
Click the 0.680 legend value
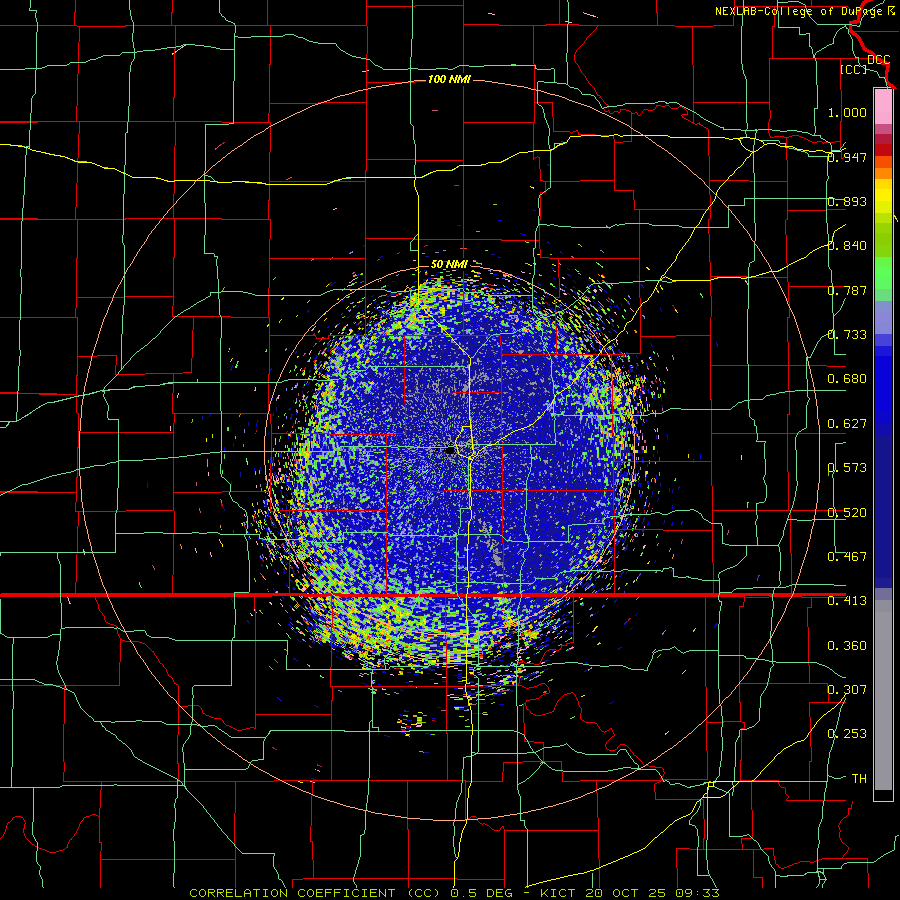(847, 379)
